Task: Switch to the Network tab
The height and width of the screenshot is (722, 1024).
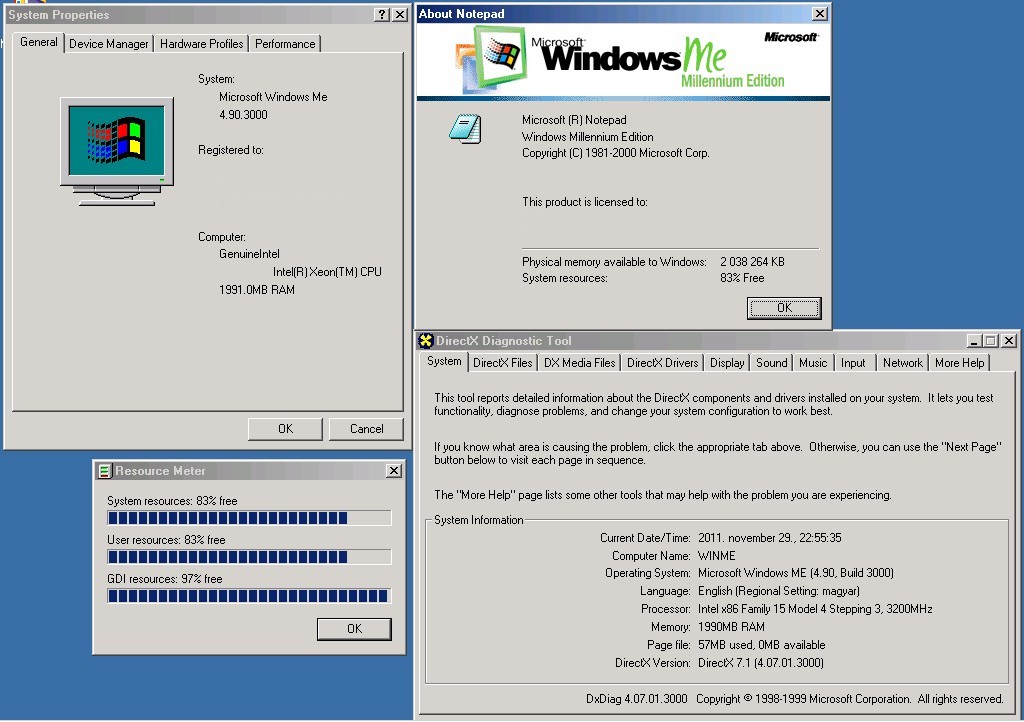Action: coord(903,363)
